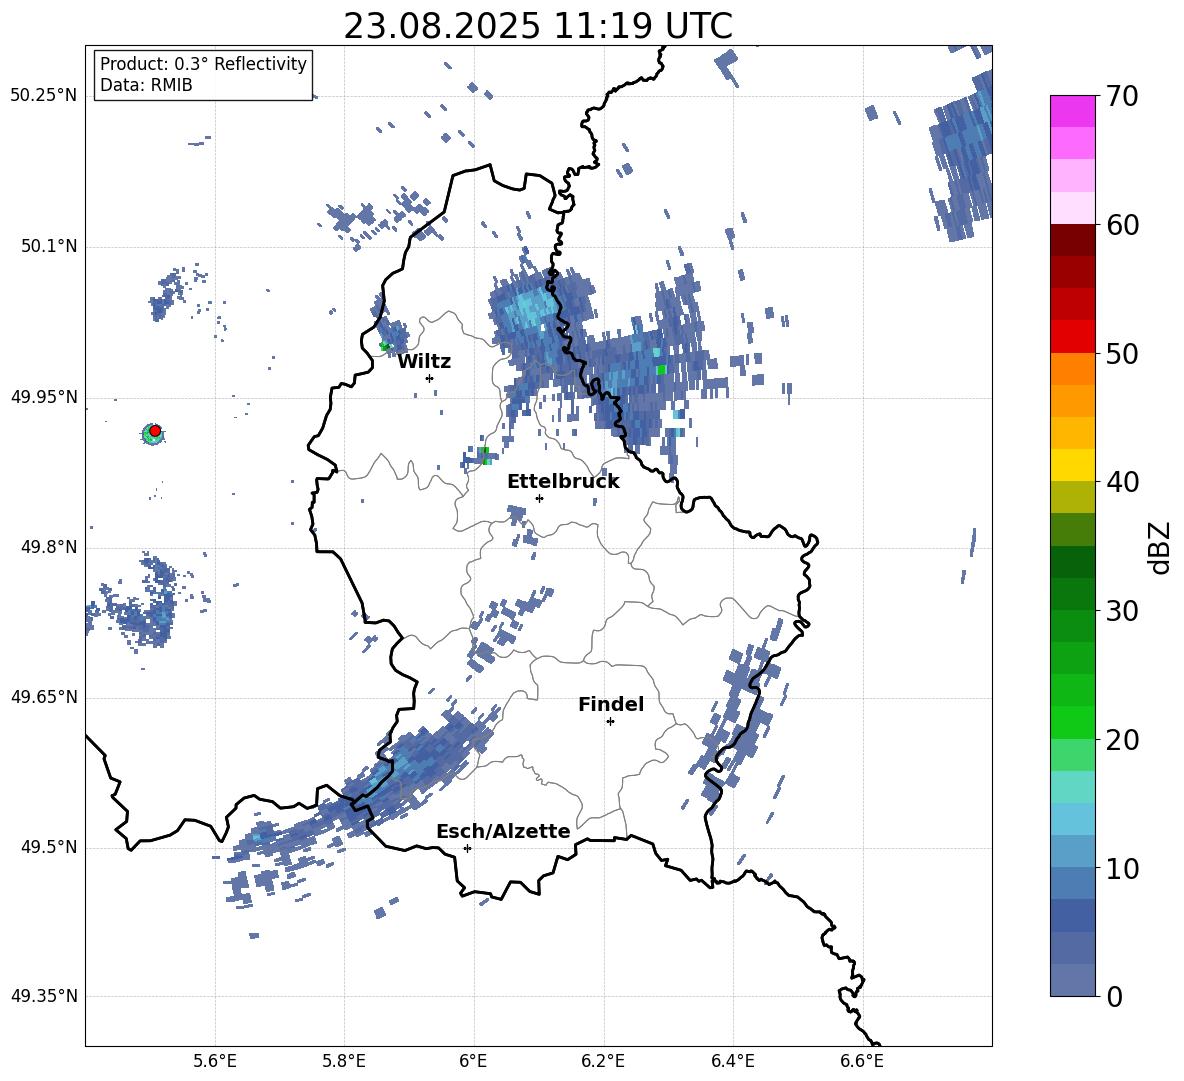Viewport: 1184px width, 1081px height.
Task: Click the cross marker below Findel
Action: point(610,722)
